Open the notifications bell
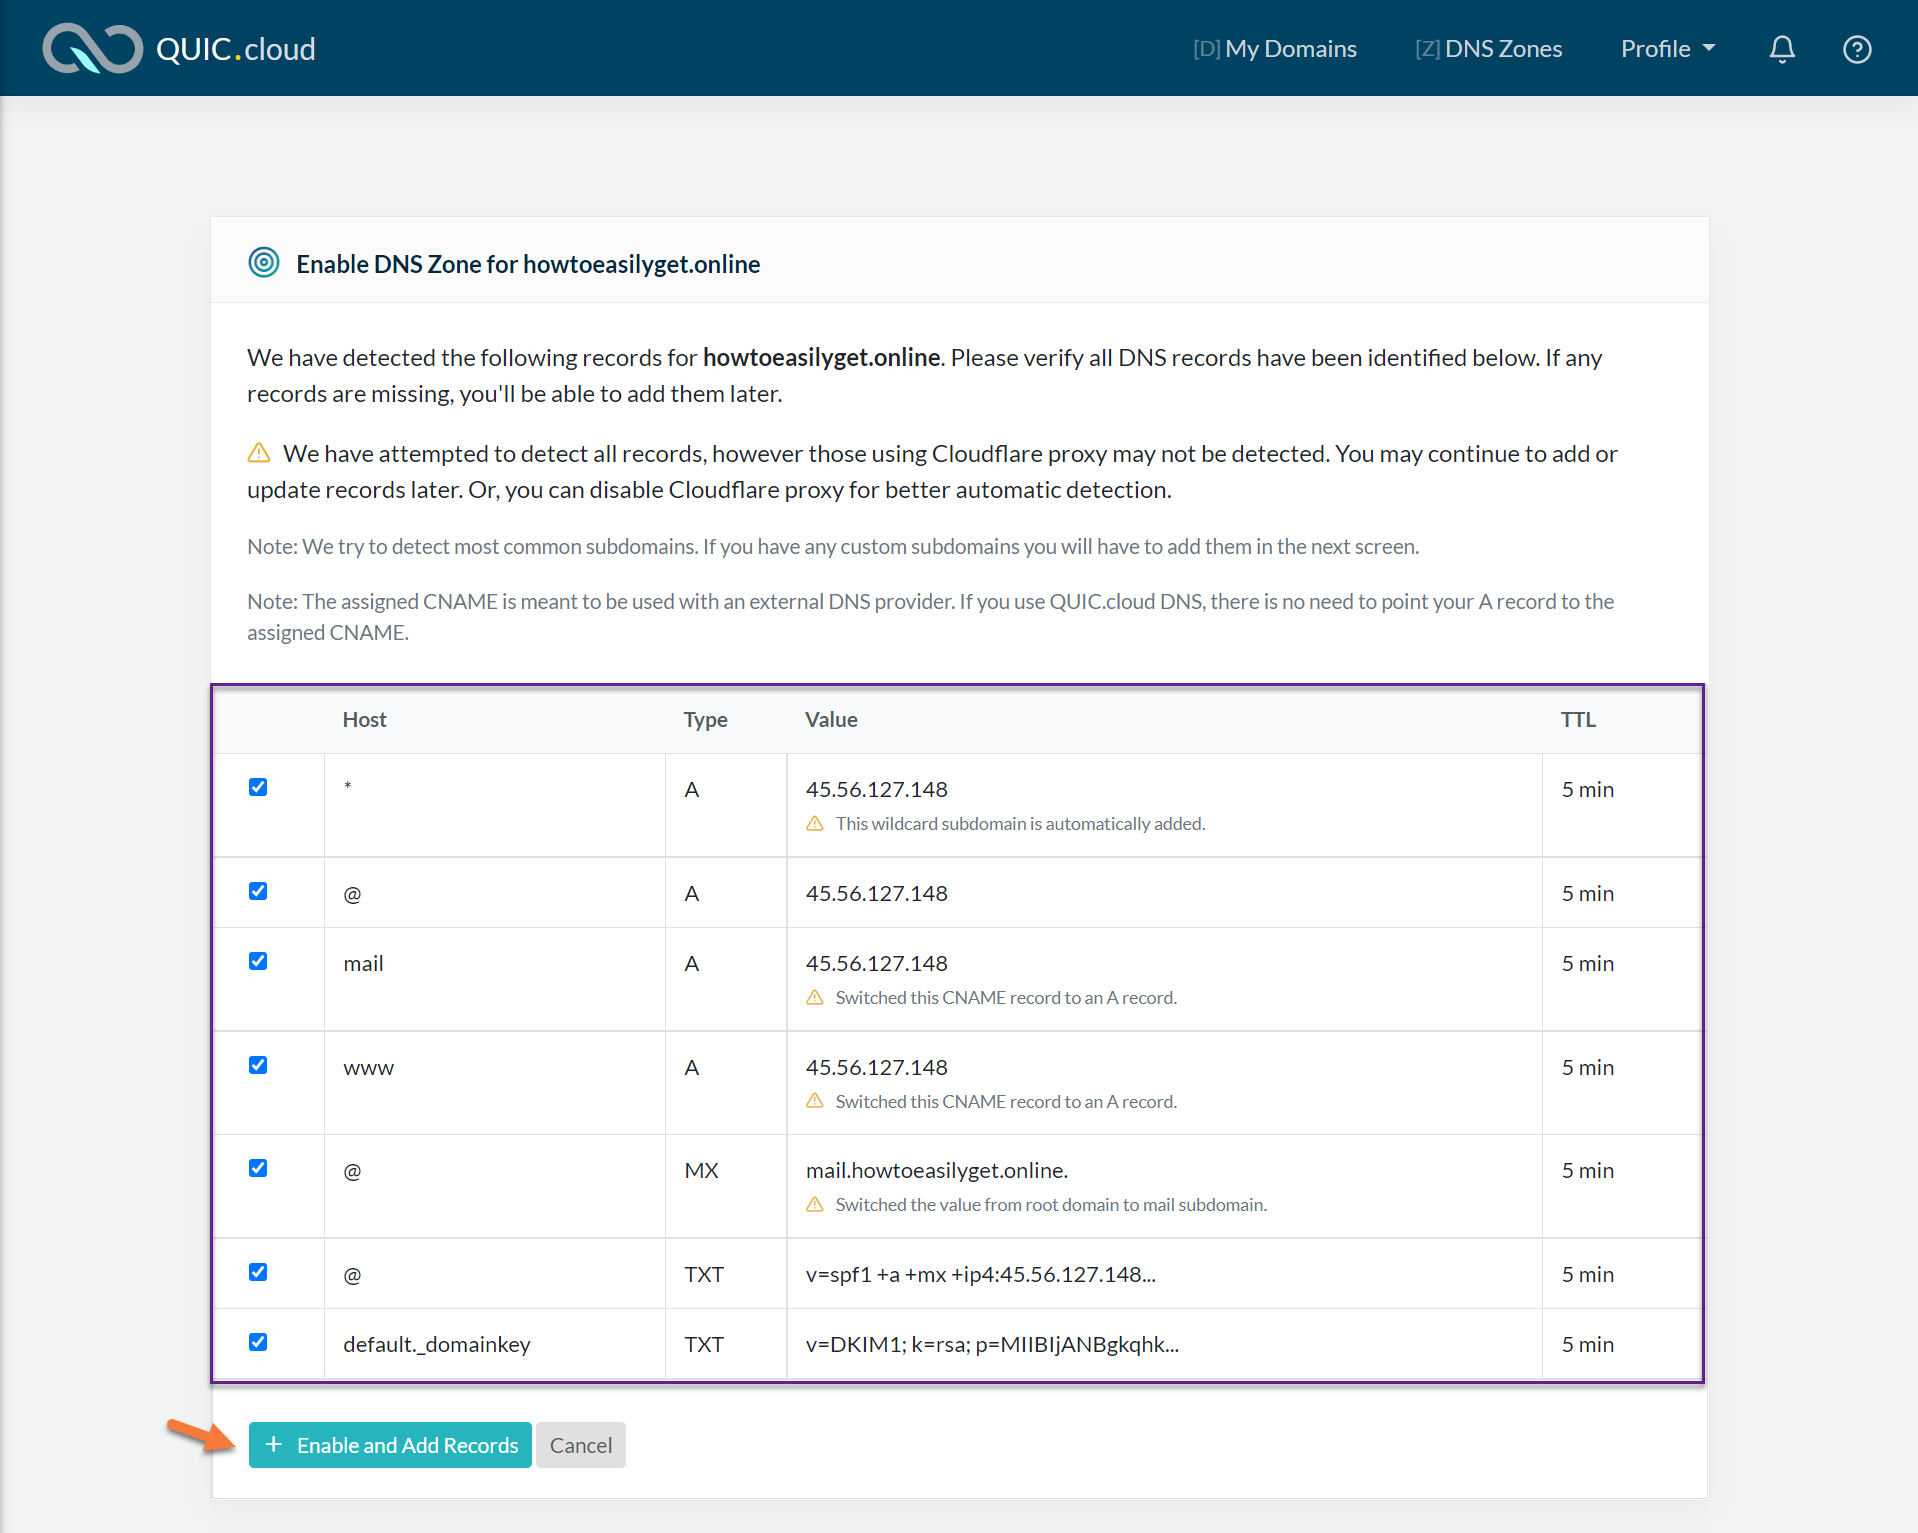This screenshot has width=1918, height=1533. tap(1781, 49)
